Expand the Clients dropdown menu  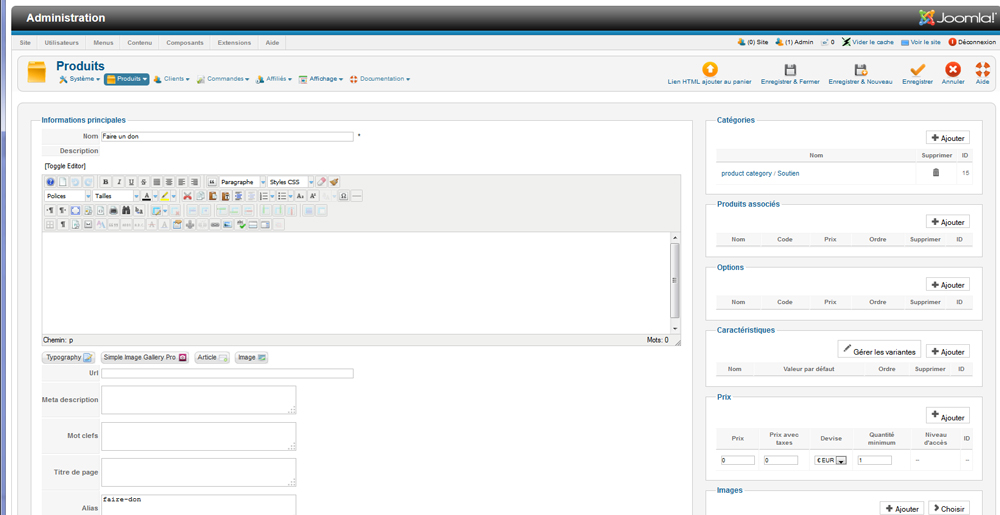pos(172,79)
